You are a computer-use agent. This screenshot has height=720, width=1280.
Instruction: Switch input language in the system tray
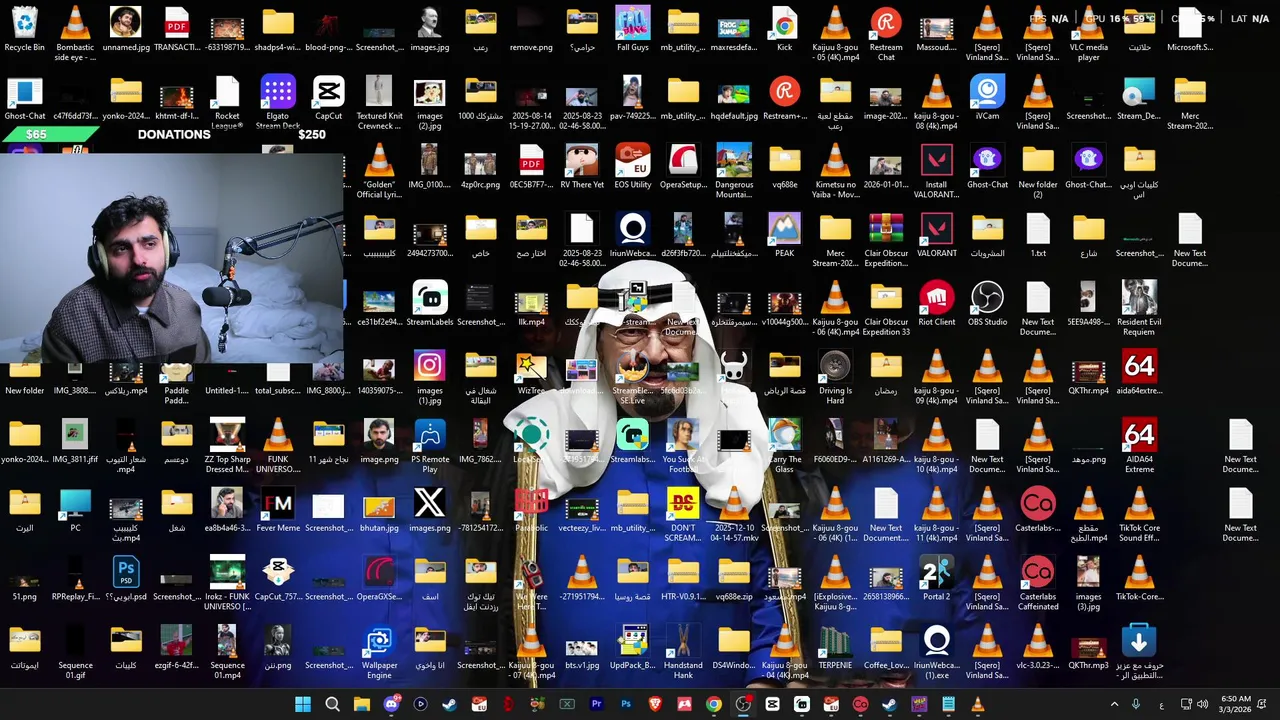click(x=1161, y=705)
